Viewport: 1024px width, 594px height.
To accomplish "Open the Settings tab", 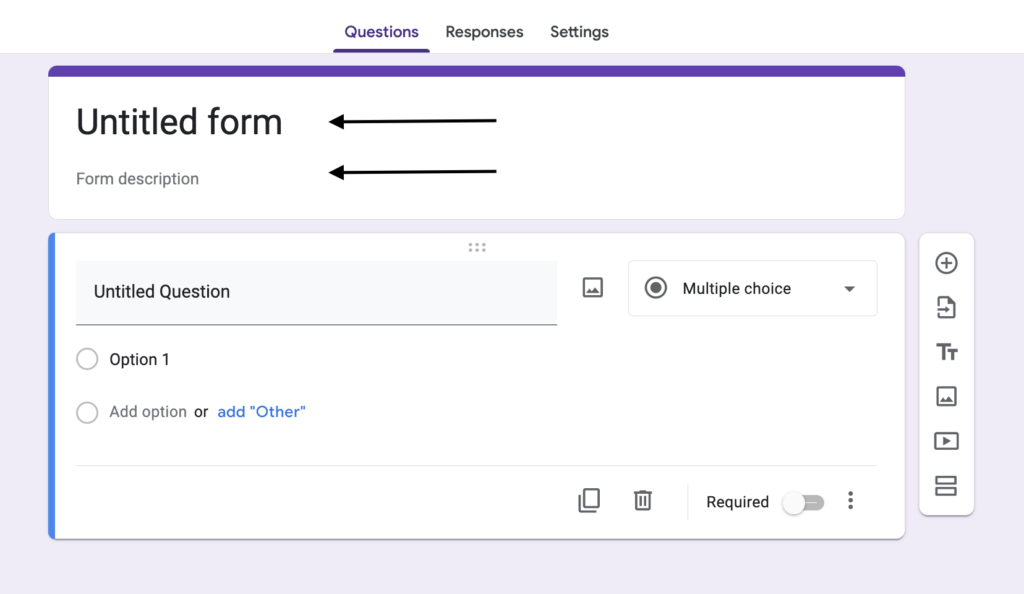I will coord(579,32).
